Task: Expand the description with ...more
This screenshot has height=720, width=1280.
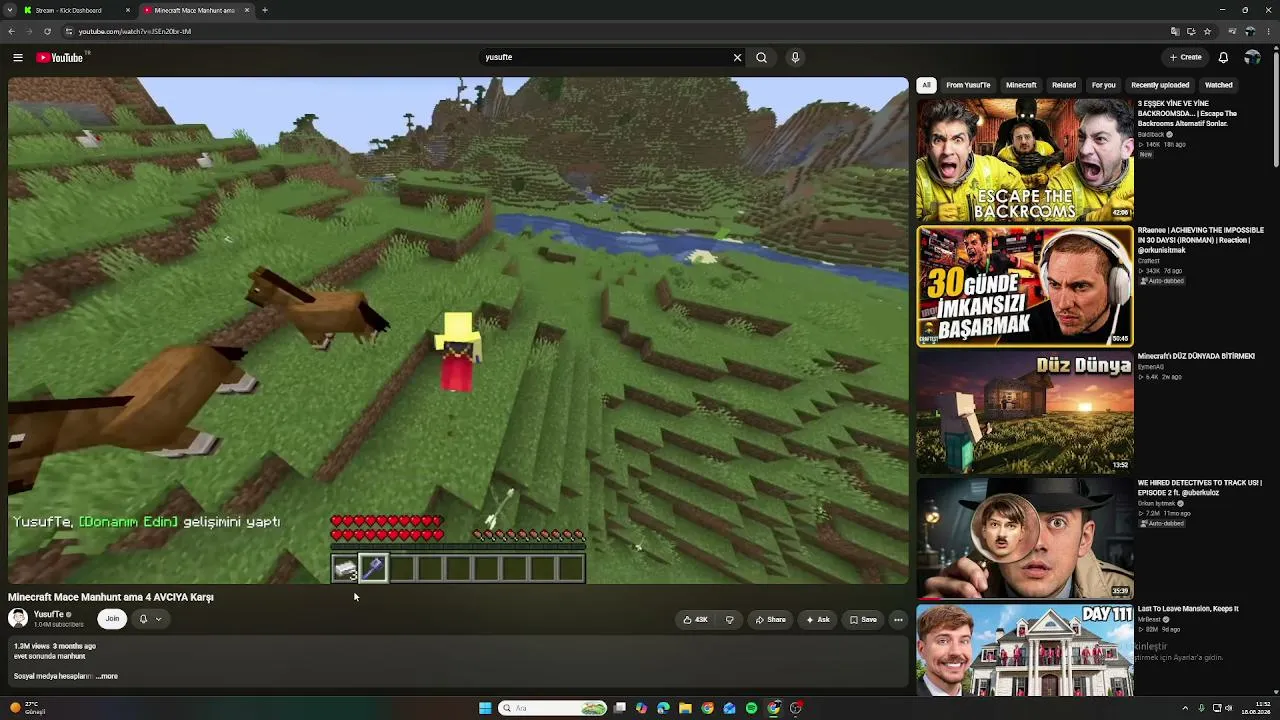Action: (x=106, y=677)
